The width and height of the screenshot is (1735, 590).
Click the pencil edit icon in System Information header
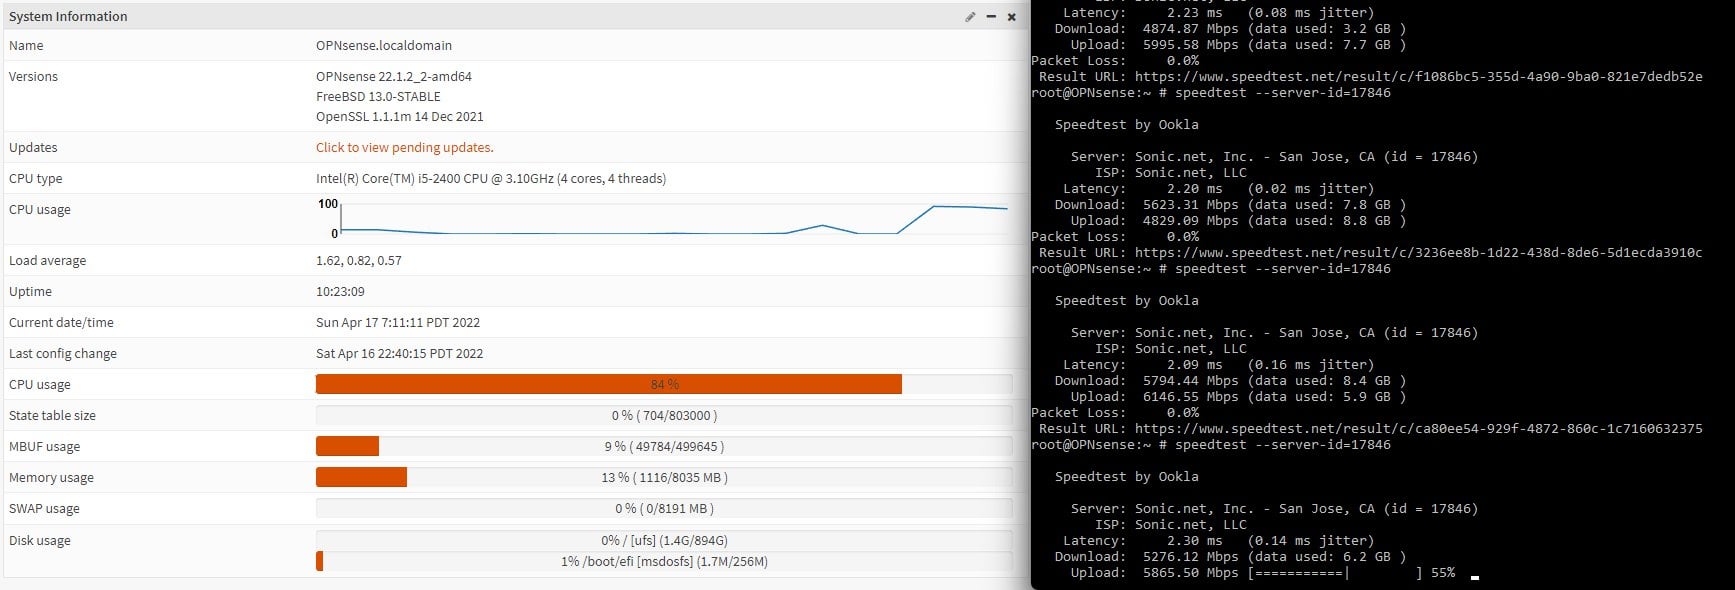point(970,17)
